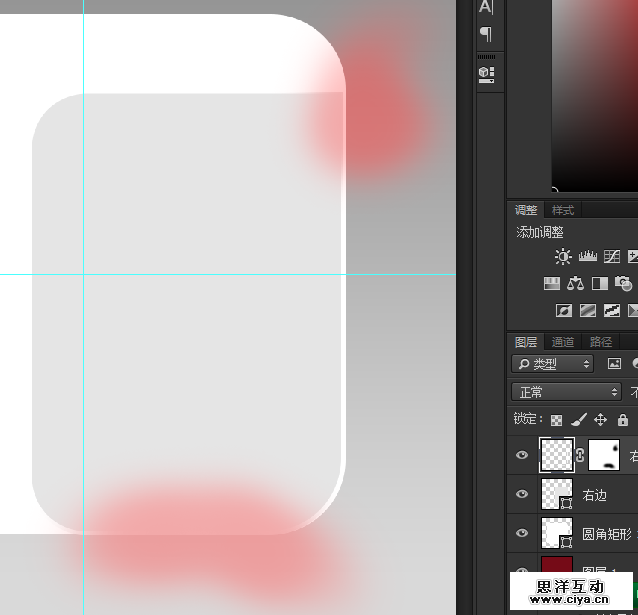This screenshot has height=615, width=638.
Task: Open the Paragraph panel icon
Action: pos(486,34)
